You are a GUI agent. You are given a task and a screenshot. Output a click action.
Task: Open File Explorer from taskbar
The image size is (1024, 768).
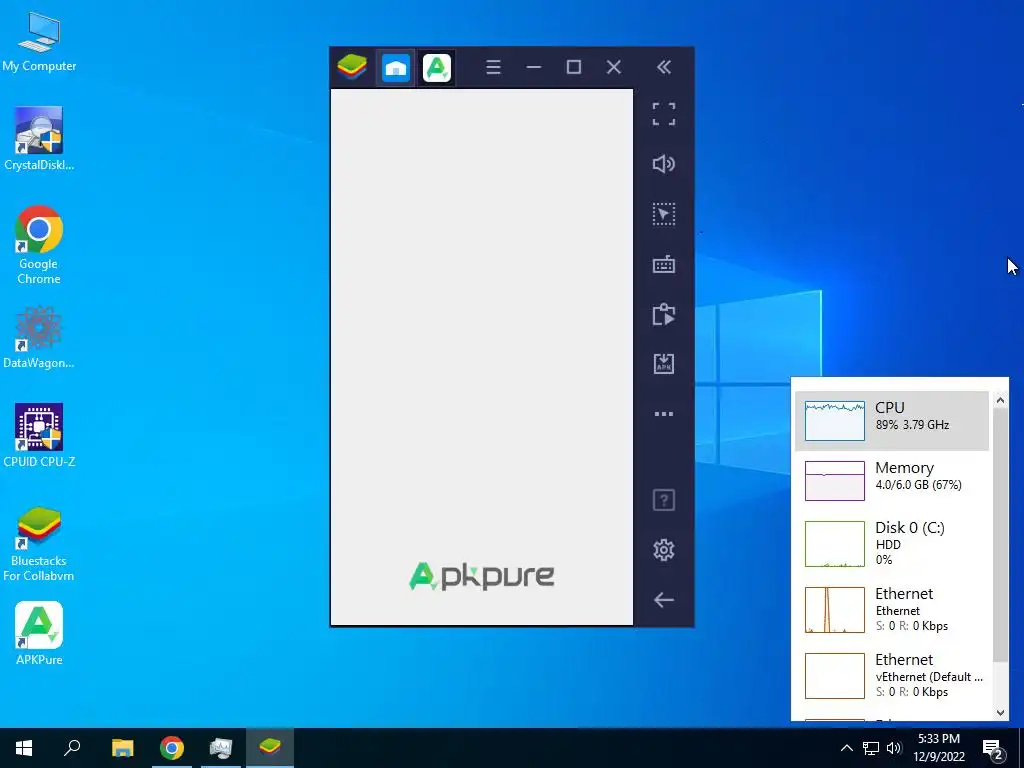click(122, 748)
